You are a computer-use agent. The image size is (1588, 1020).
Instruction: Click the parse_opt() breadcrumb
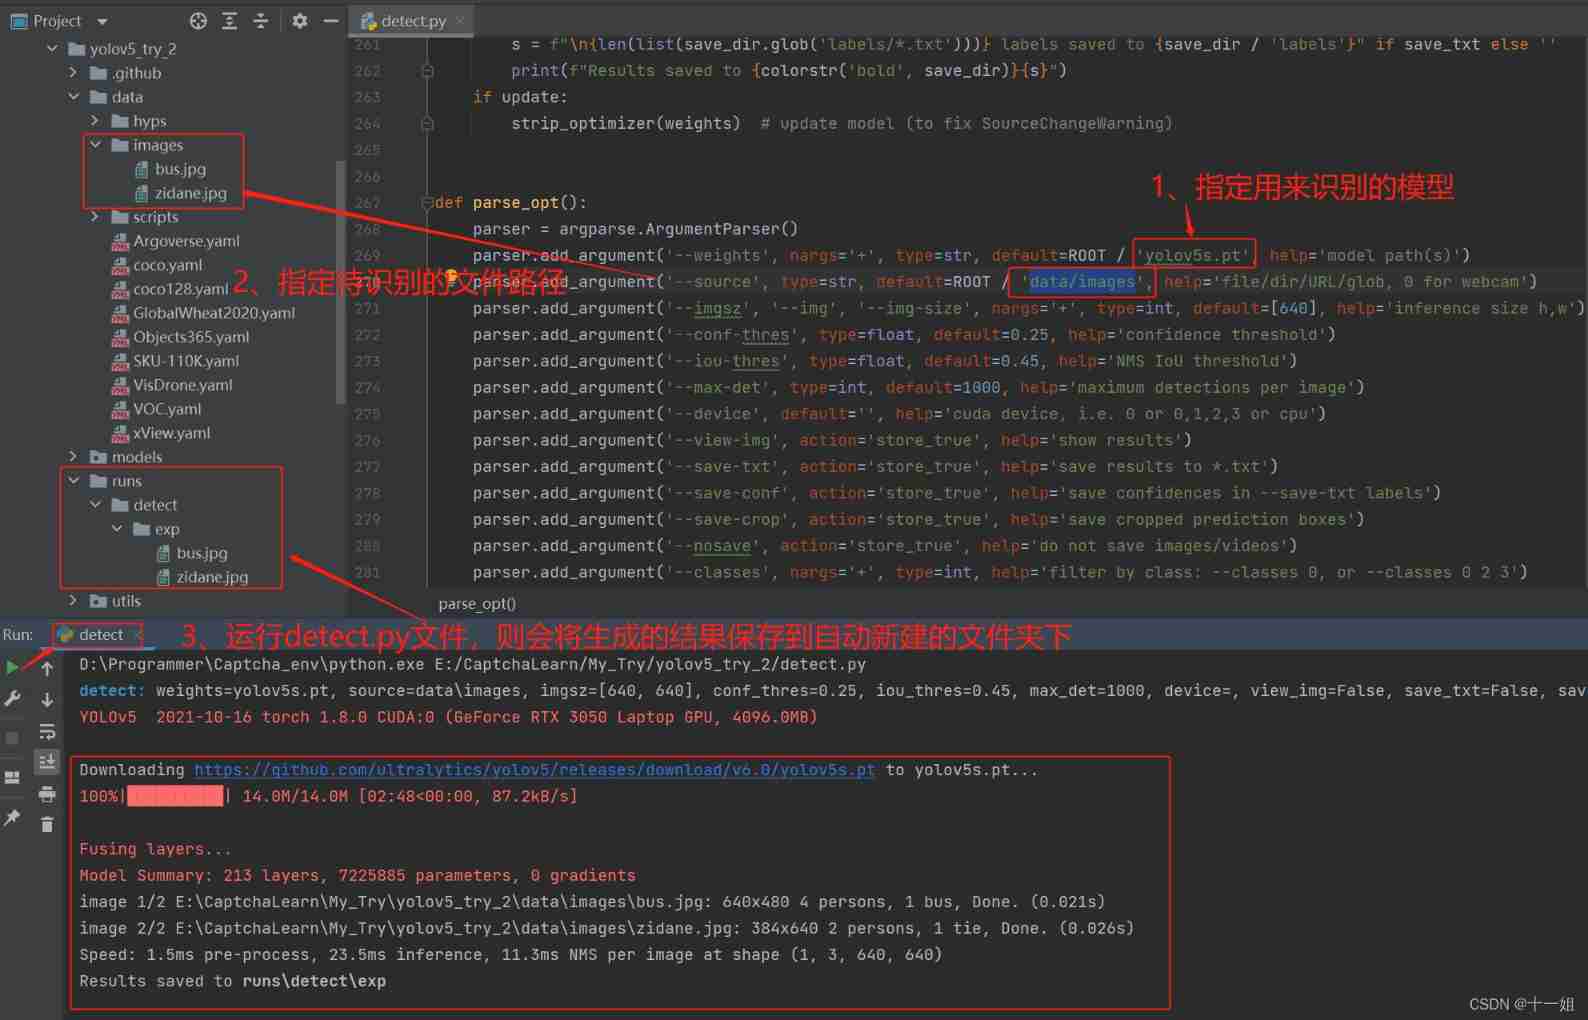point(477,604)
